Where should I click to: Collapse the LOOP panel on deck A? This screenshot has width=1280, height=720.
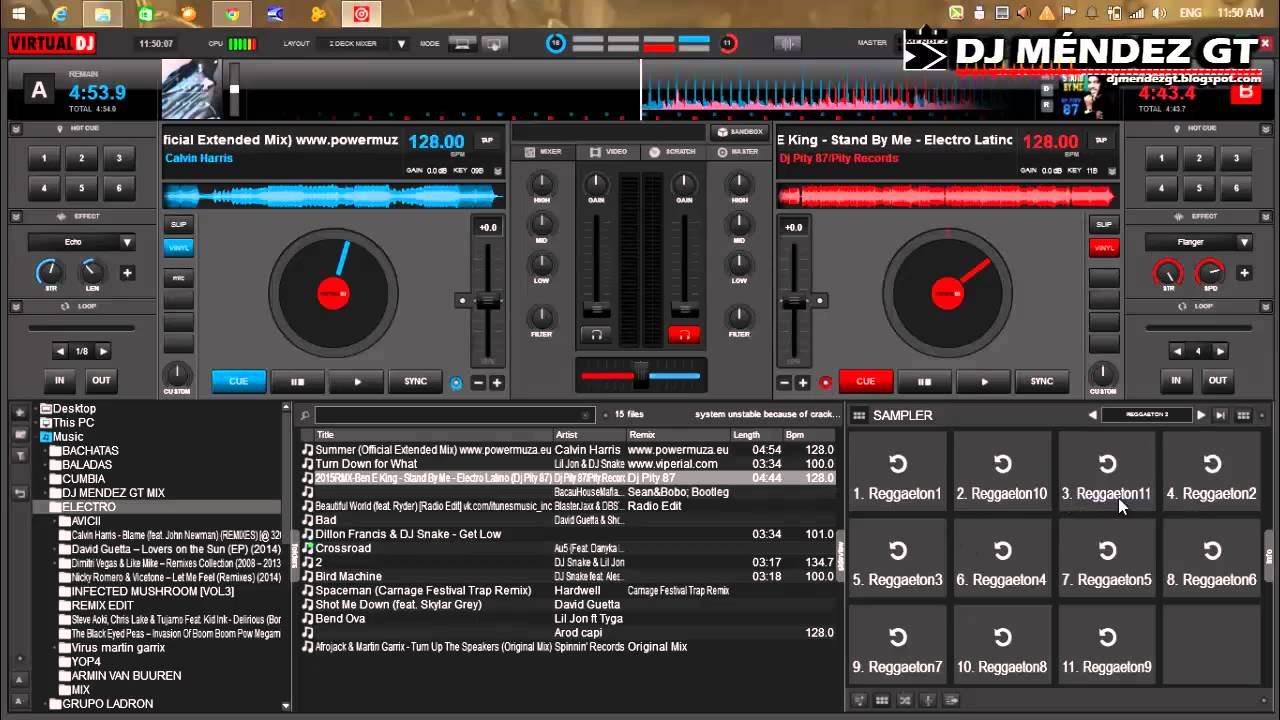coord(16,306)
